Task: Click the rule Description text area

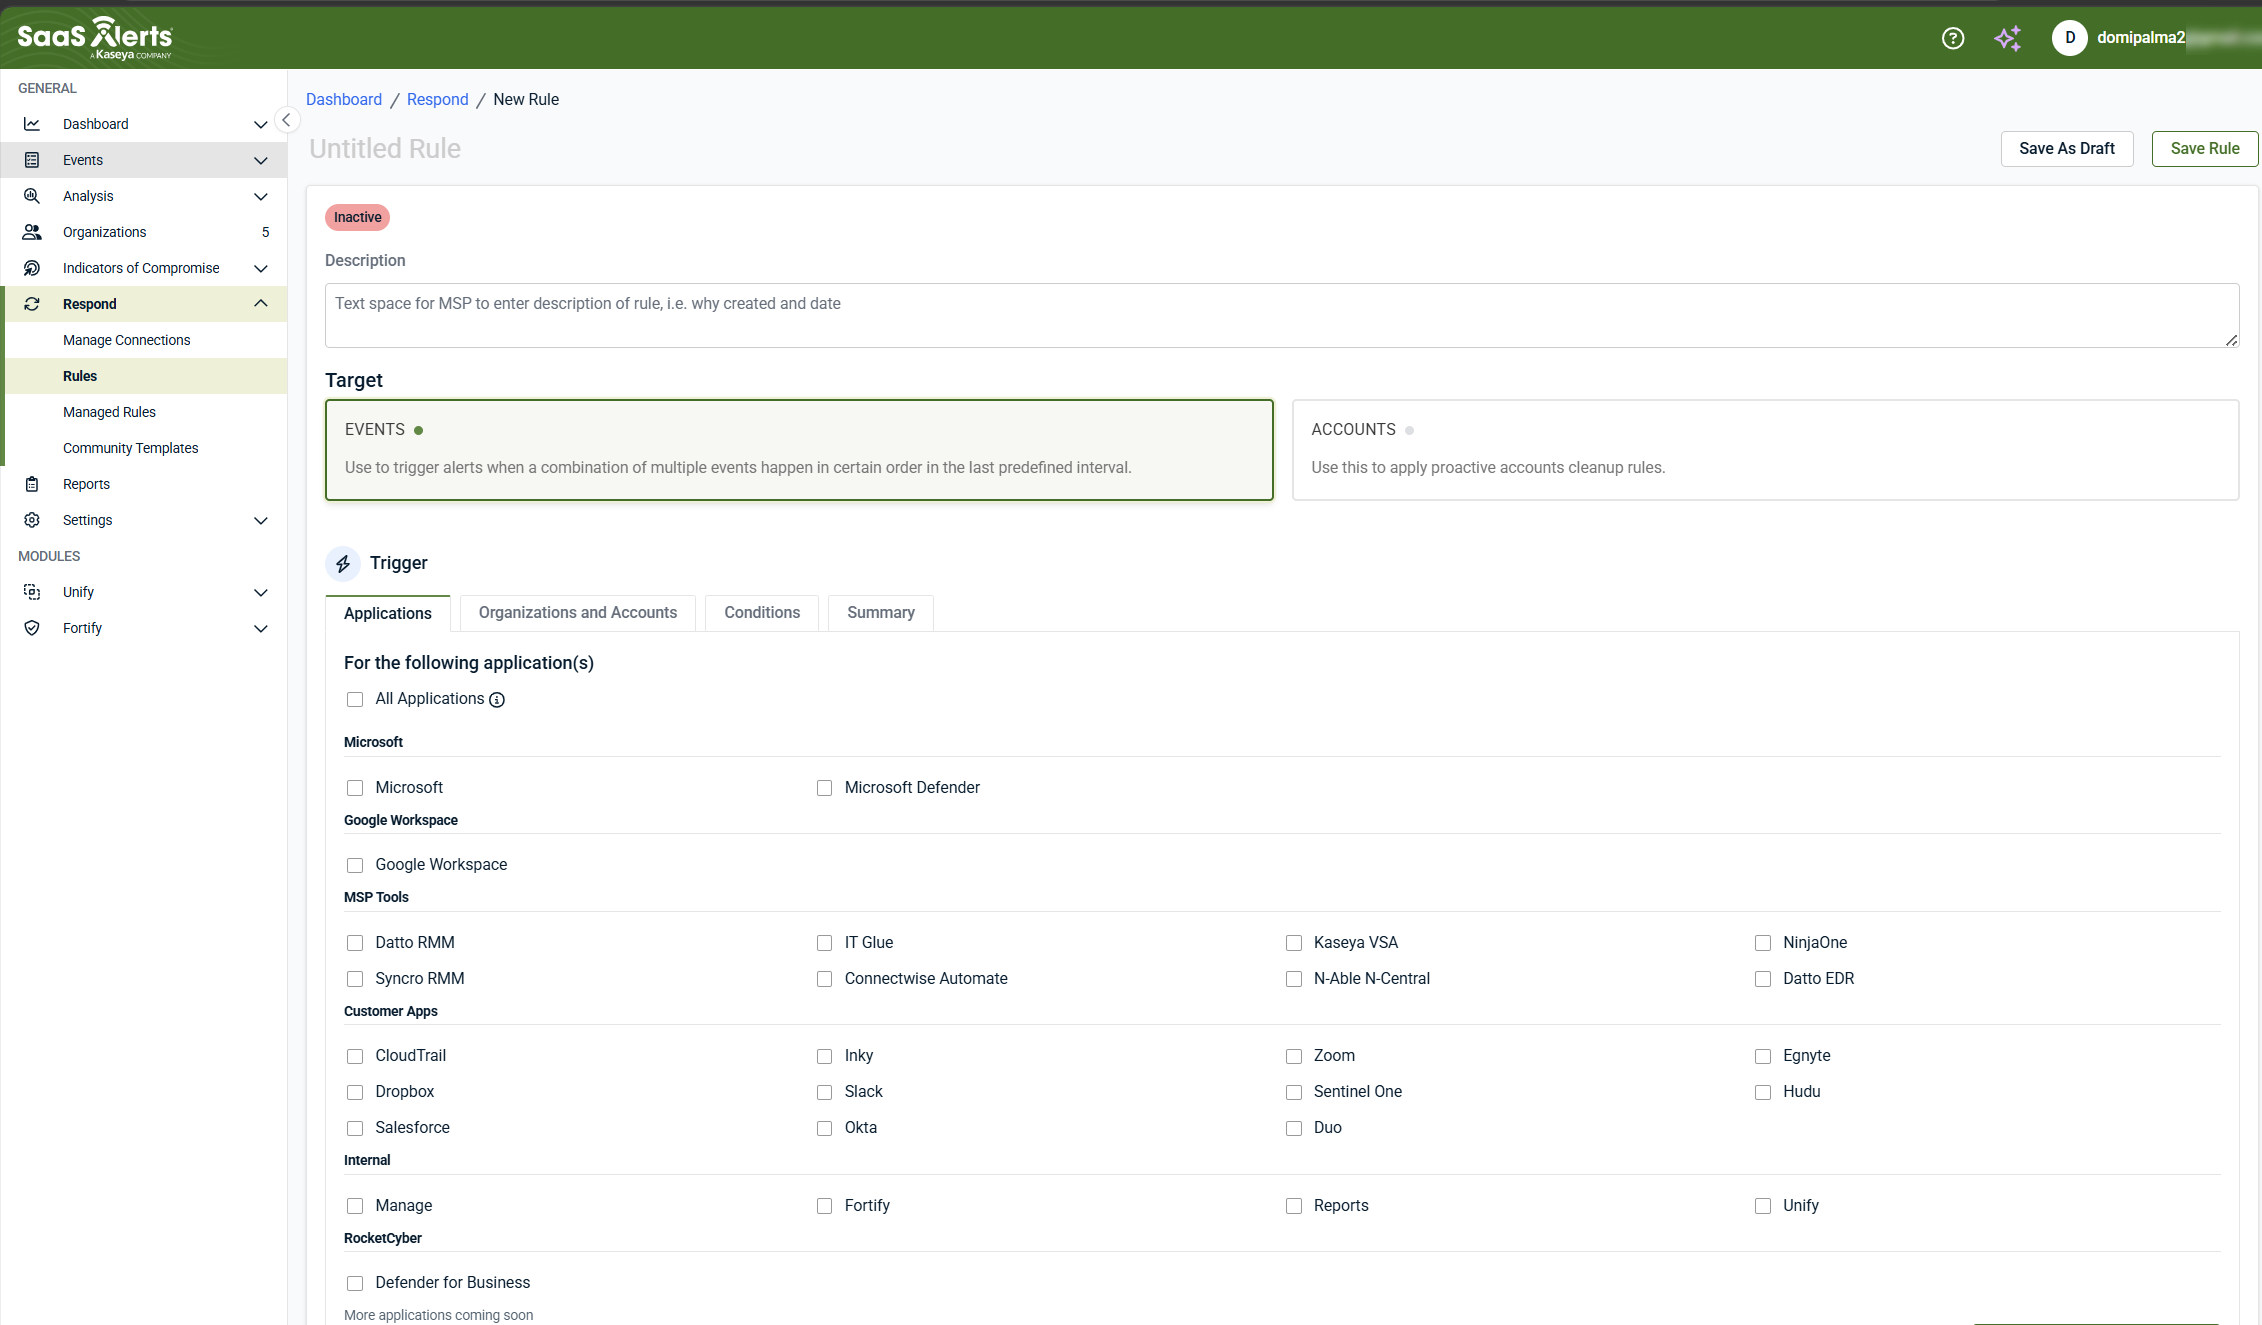Action: pyautogui.click(x=1282, y=316)
